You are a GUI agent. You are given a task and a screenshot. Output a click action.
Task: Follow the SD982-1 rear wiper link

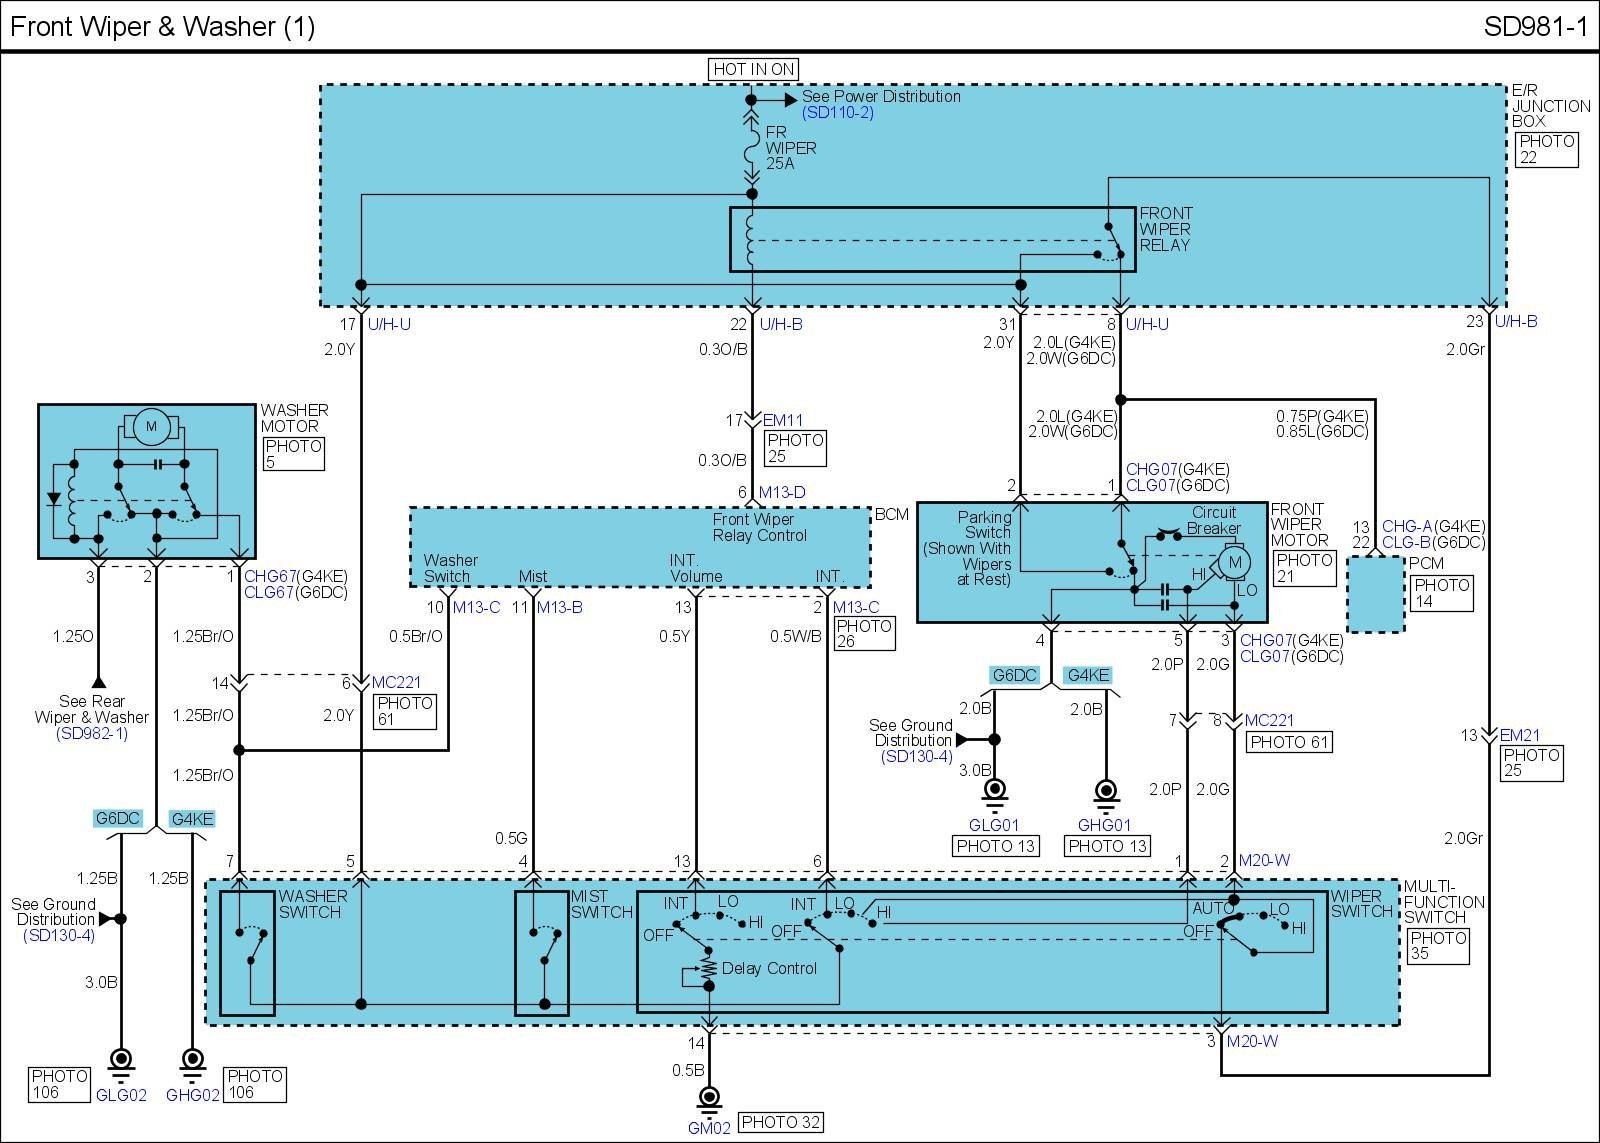click(92, 733)
